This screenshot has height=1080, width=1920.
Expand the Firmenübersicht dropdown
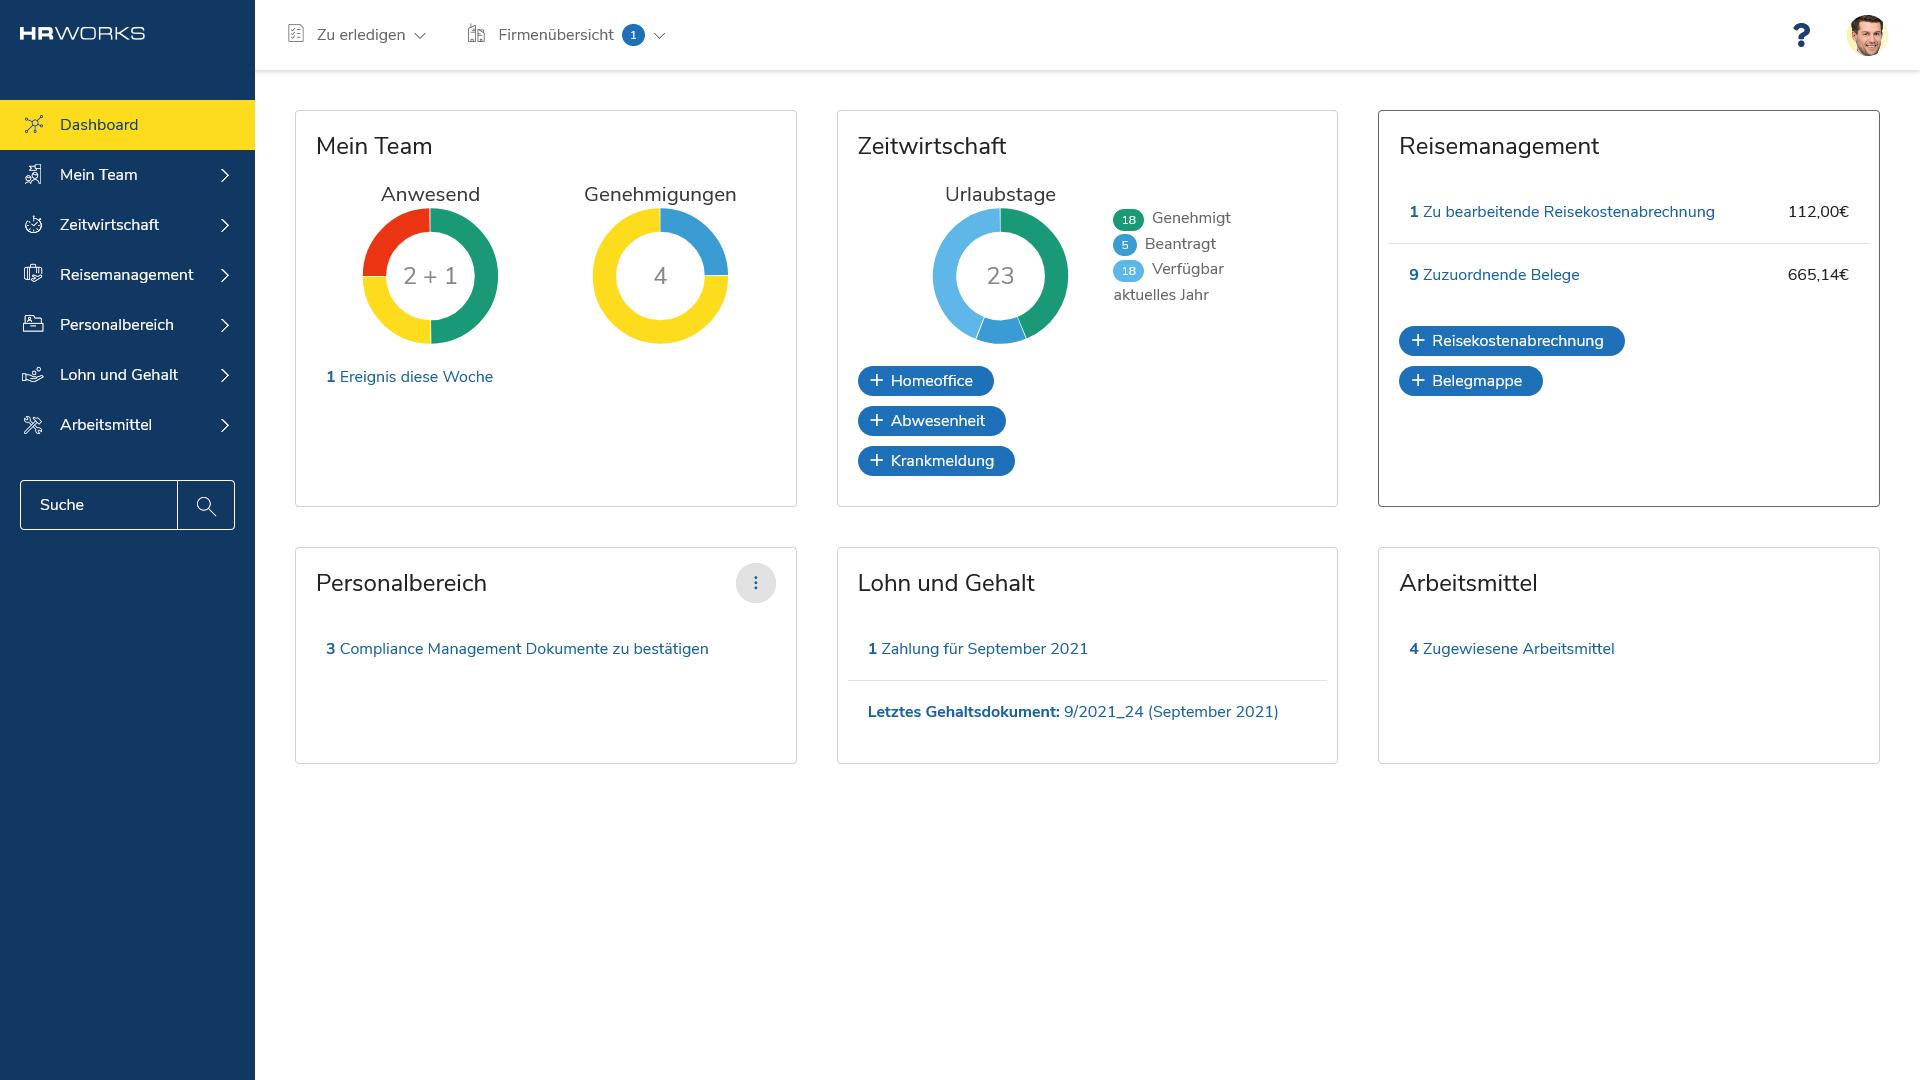[659, 35]
